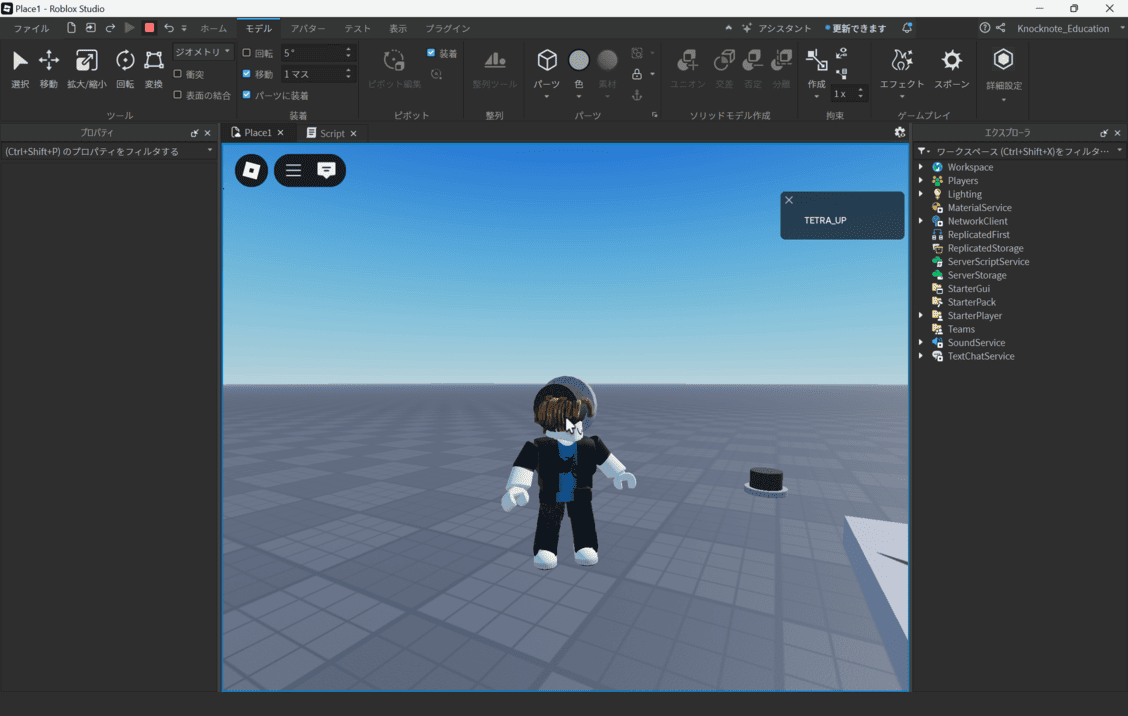
Task: Click the 更新できます update button
Action: [856, 28]
